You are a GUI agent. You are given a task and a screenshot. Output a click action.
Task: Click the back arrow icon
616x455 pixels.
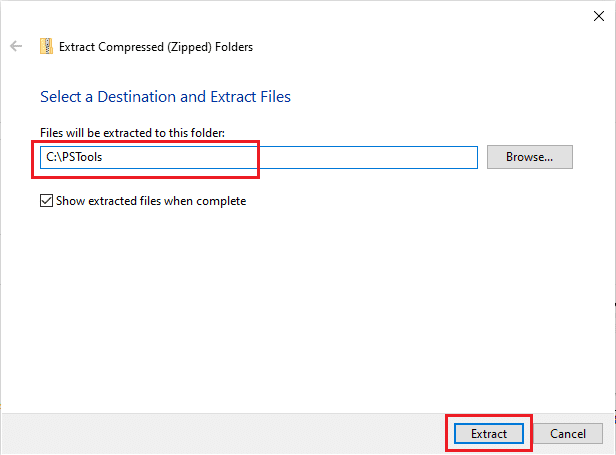pos(16,46)
